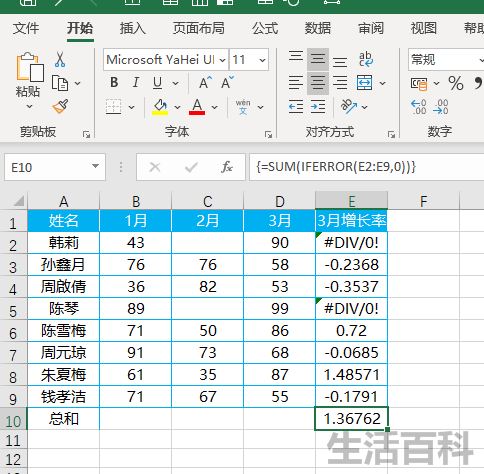
Task: Toggle Wrap Text icon
Action: pos(366,59)
